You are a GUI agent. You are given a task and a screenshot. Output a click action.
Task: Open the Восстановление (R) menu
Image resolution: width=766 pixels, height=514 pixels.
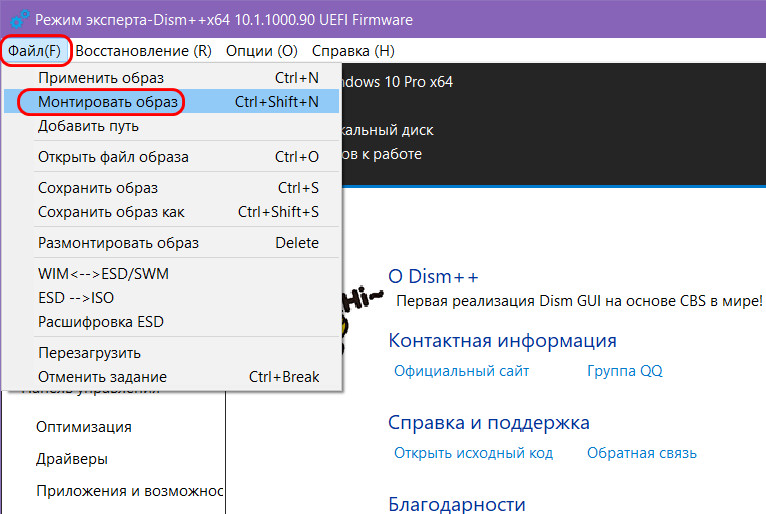coord(144,50)
